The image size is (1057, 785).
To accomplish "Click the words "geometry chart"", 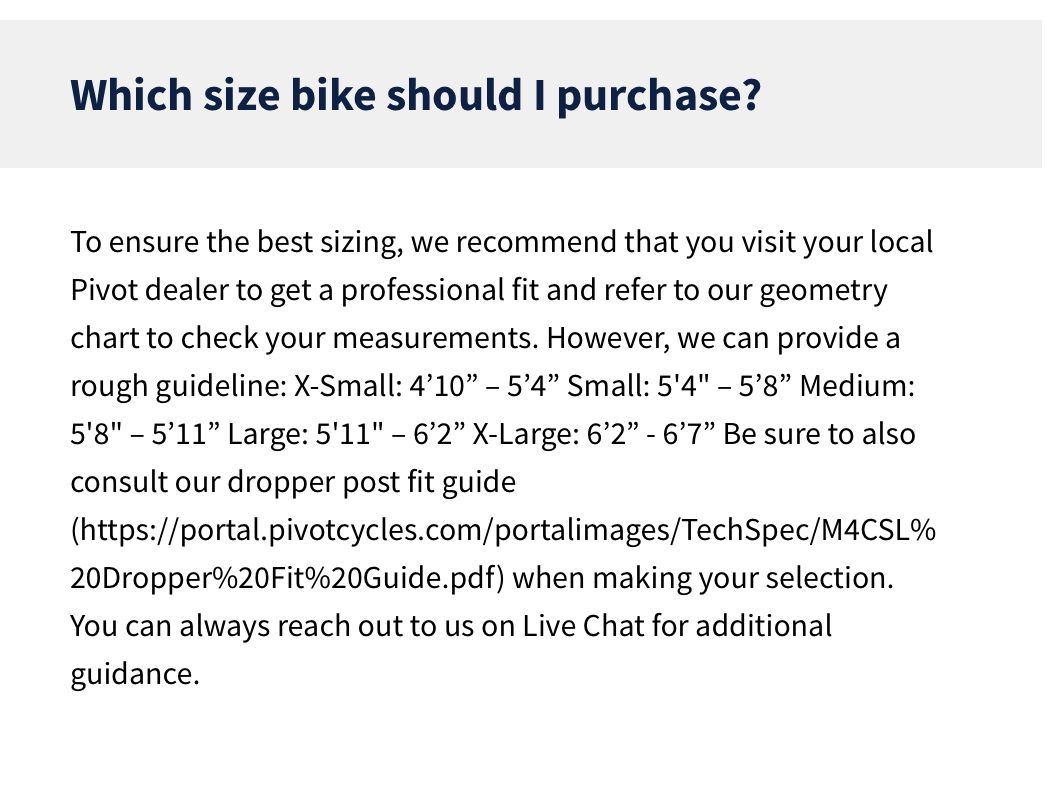I will (x=822, y=291).
